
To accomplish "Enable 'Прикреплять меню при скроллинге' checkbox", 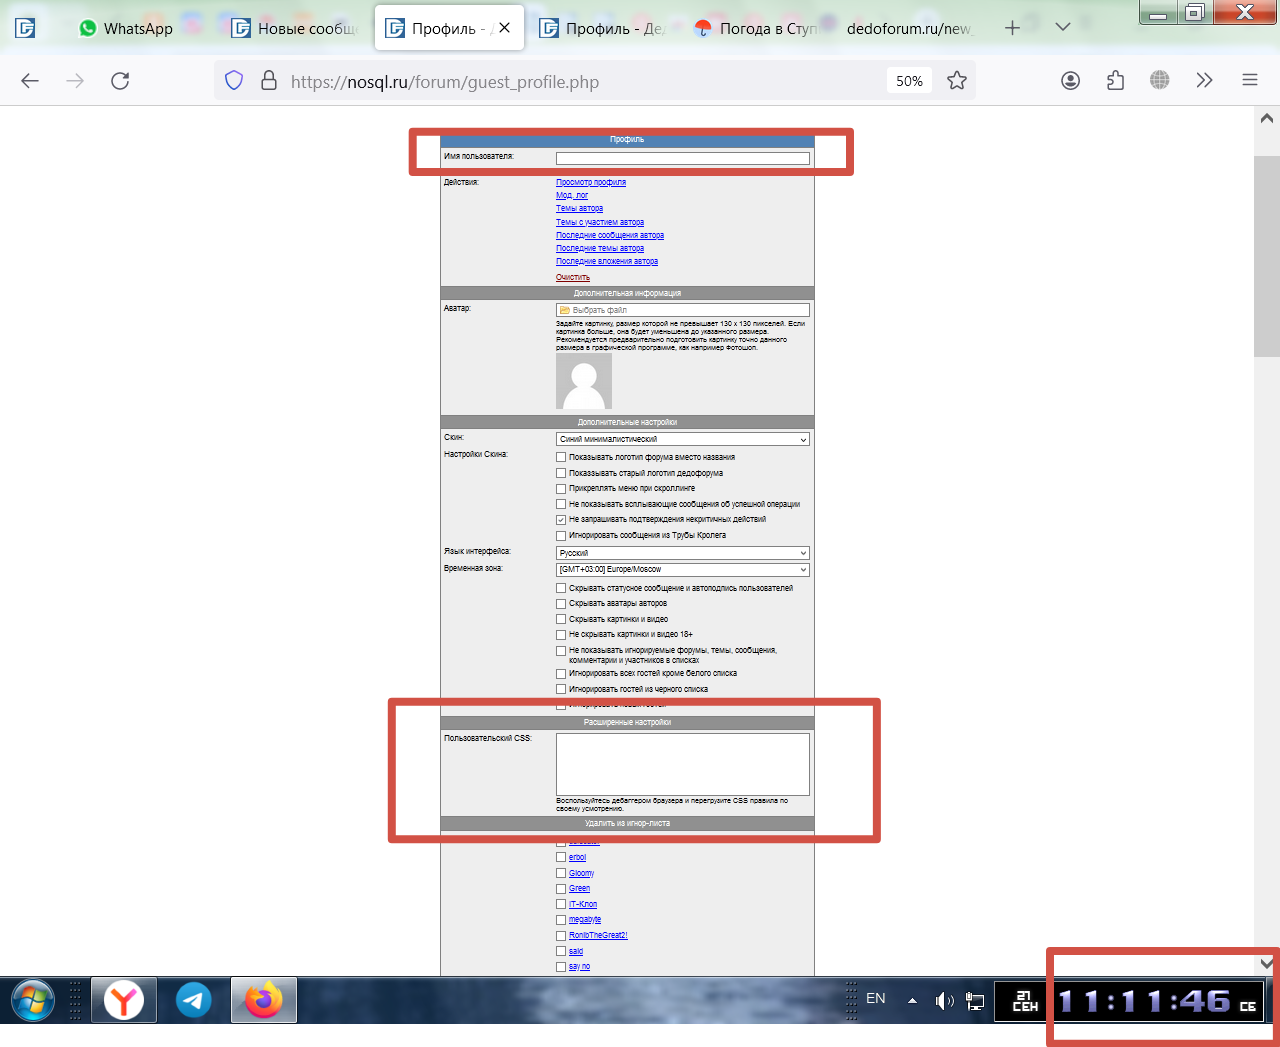I will coord(561,489).
